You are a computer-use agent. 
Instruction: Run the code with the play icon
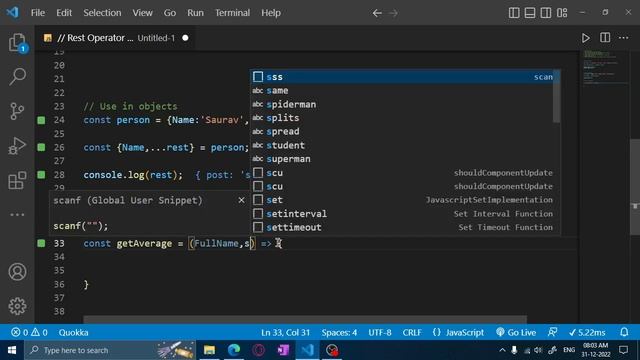(585, 38)
